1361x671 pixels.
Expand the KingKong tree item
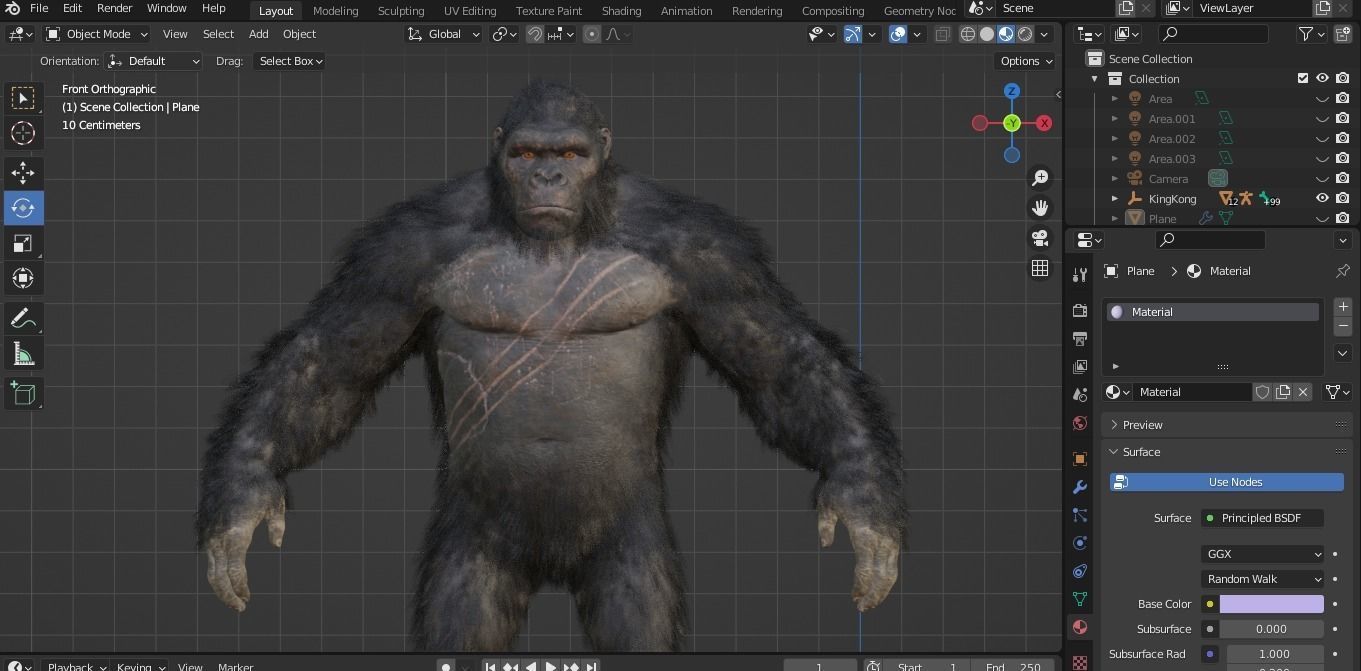tap(1115, 198)
